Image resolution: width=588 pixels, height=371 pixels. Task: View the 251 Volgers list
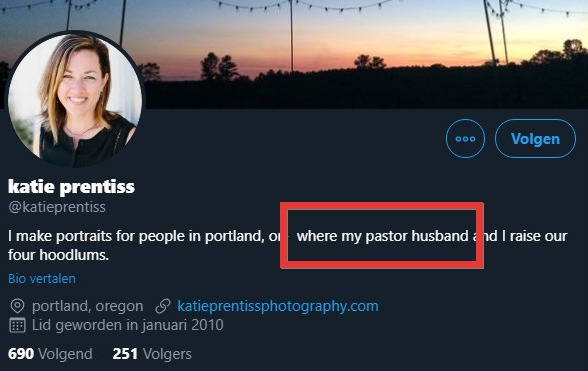coord(152,354)
